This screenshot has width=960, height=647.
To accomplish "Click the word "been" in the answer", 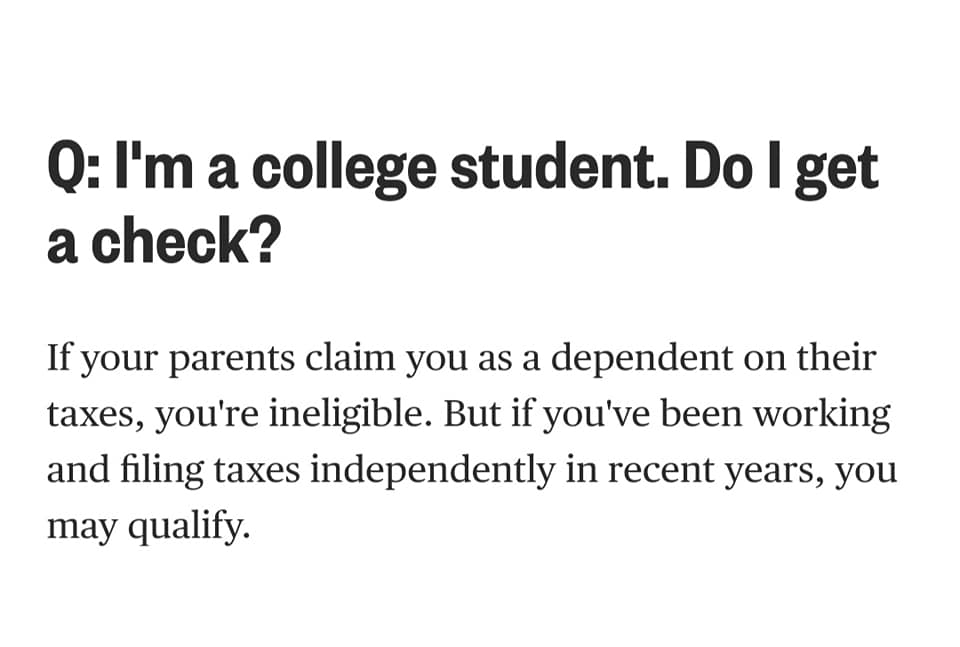I will (x=687, y=413).
